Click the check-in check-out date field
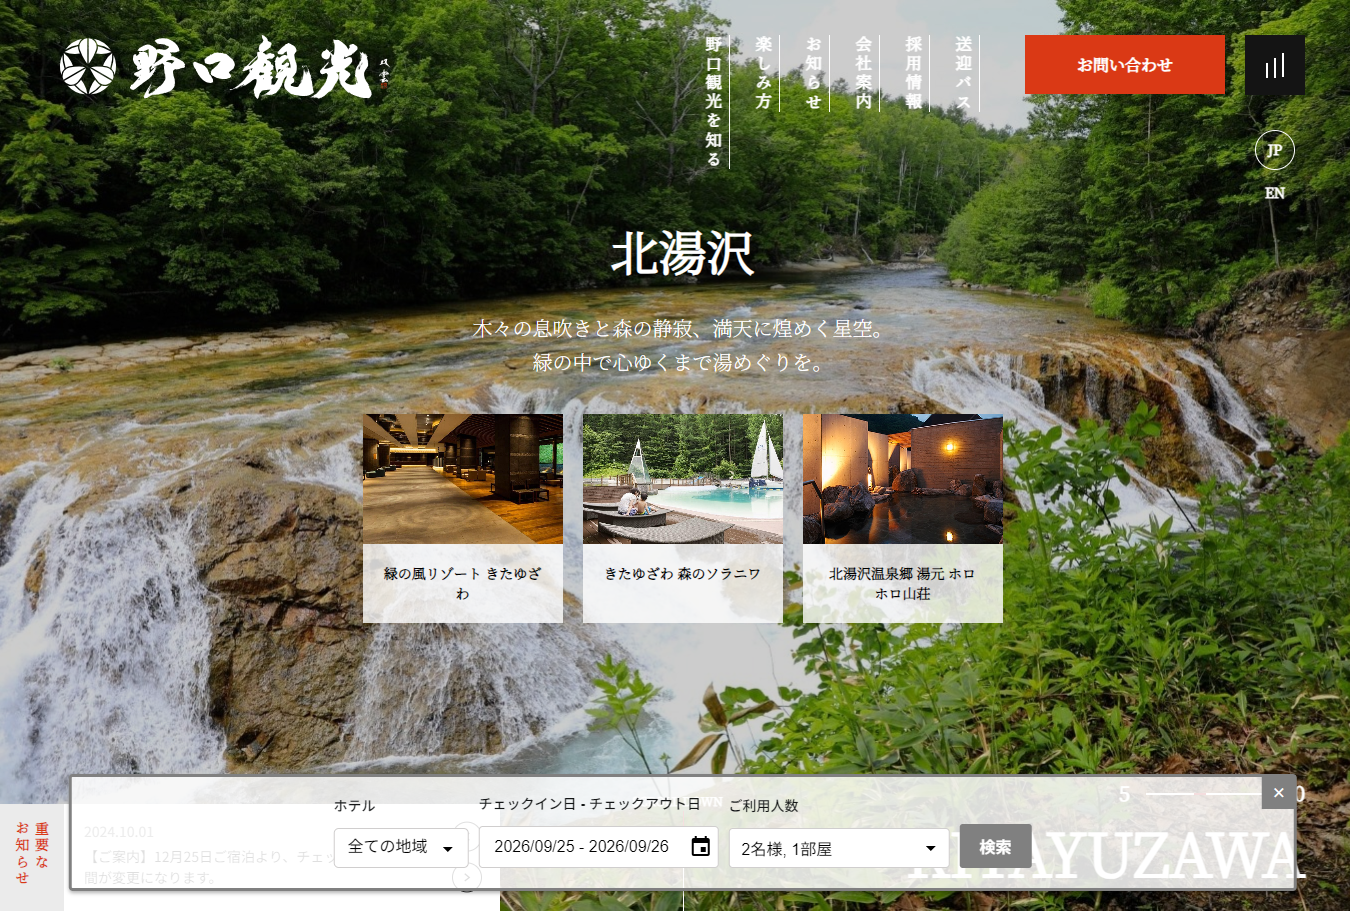This screenshot has width=1350, height=911. coord(598,847)
